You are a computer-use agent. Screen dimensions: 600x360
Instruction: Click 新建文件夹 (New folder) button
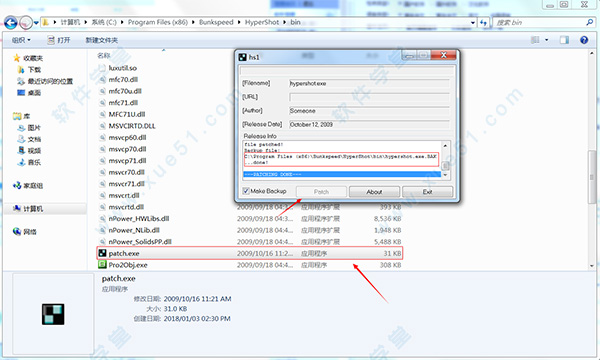click(x=101, y=40)
